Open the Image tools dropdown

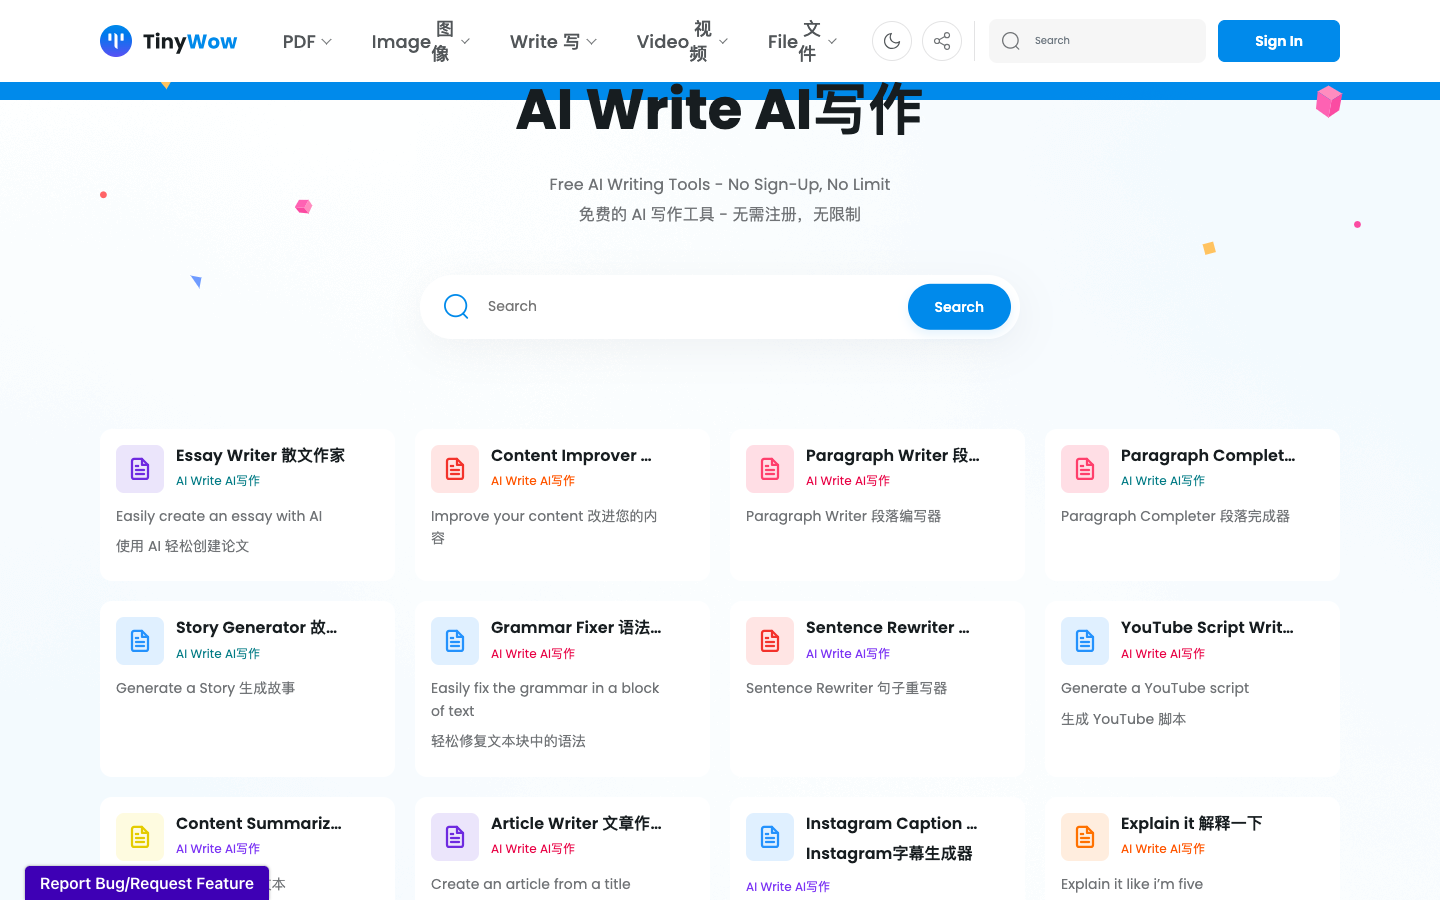pyautogui.click(x=419, y=41)
